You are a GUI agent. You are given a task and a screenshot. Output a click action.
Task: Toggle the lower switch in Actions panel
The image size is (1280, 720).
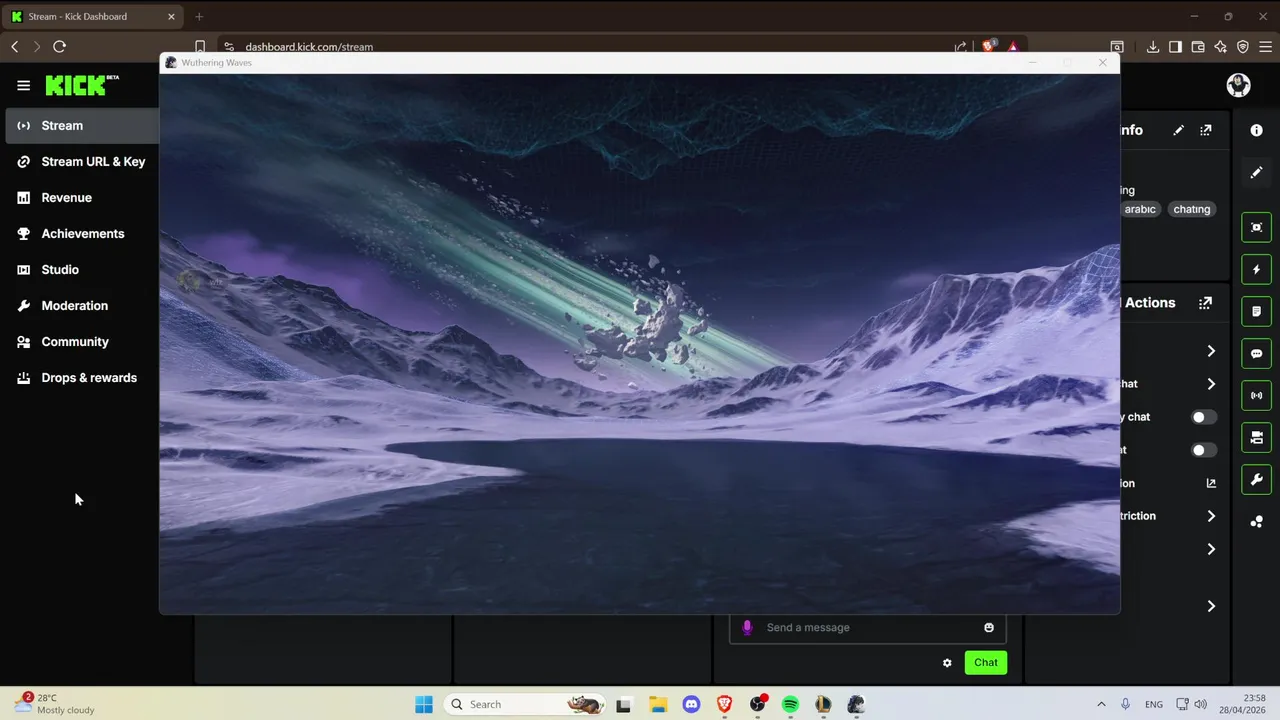click(x=1204, y=450)
